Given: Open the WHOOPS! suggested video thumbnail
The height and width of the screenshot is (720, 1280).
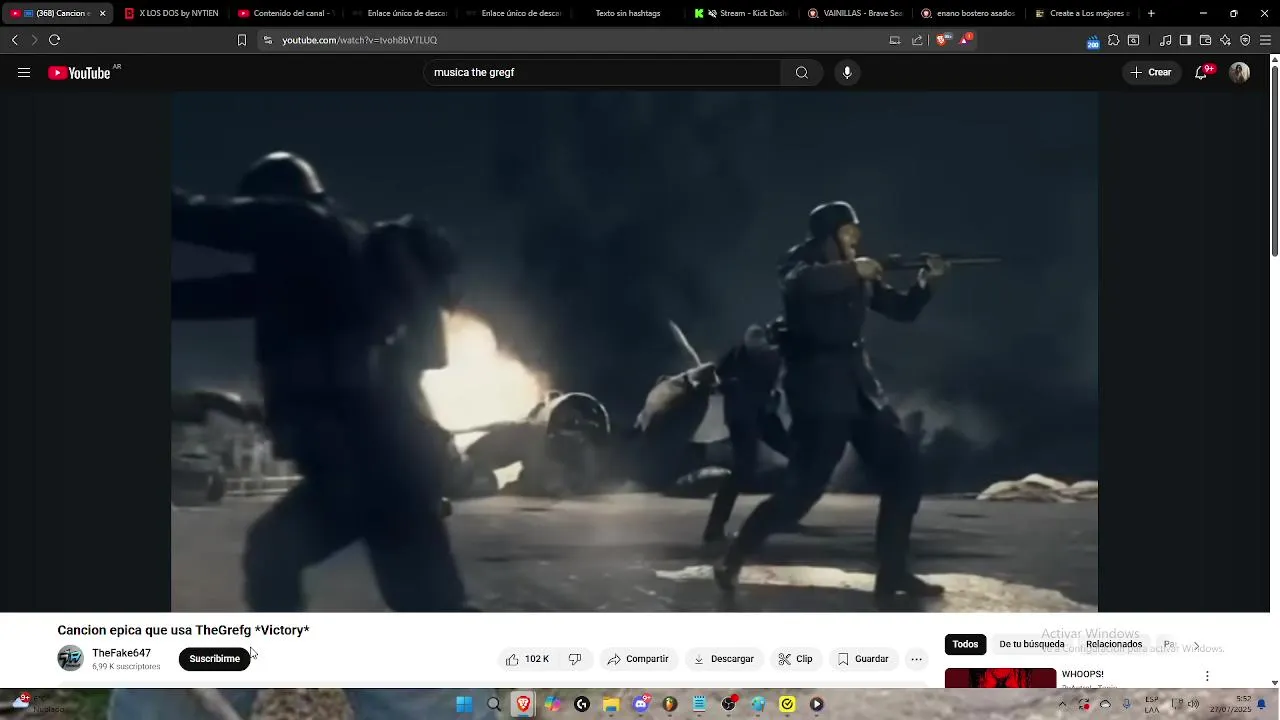Looking at the screenshot, I should tap(1000, 678).
